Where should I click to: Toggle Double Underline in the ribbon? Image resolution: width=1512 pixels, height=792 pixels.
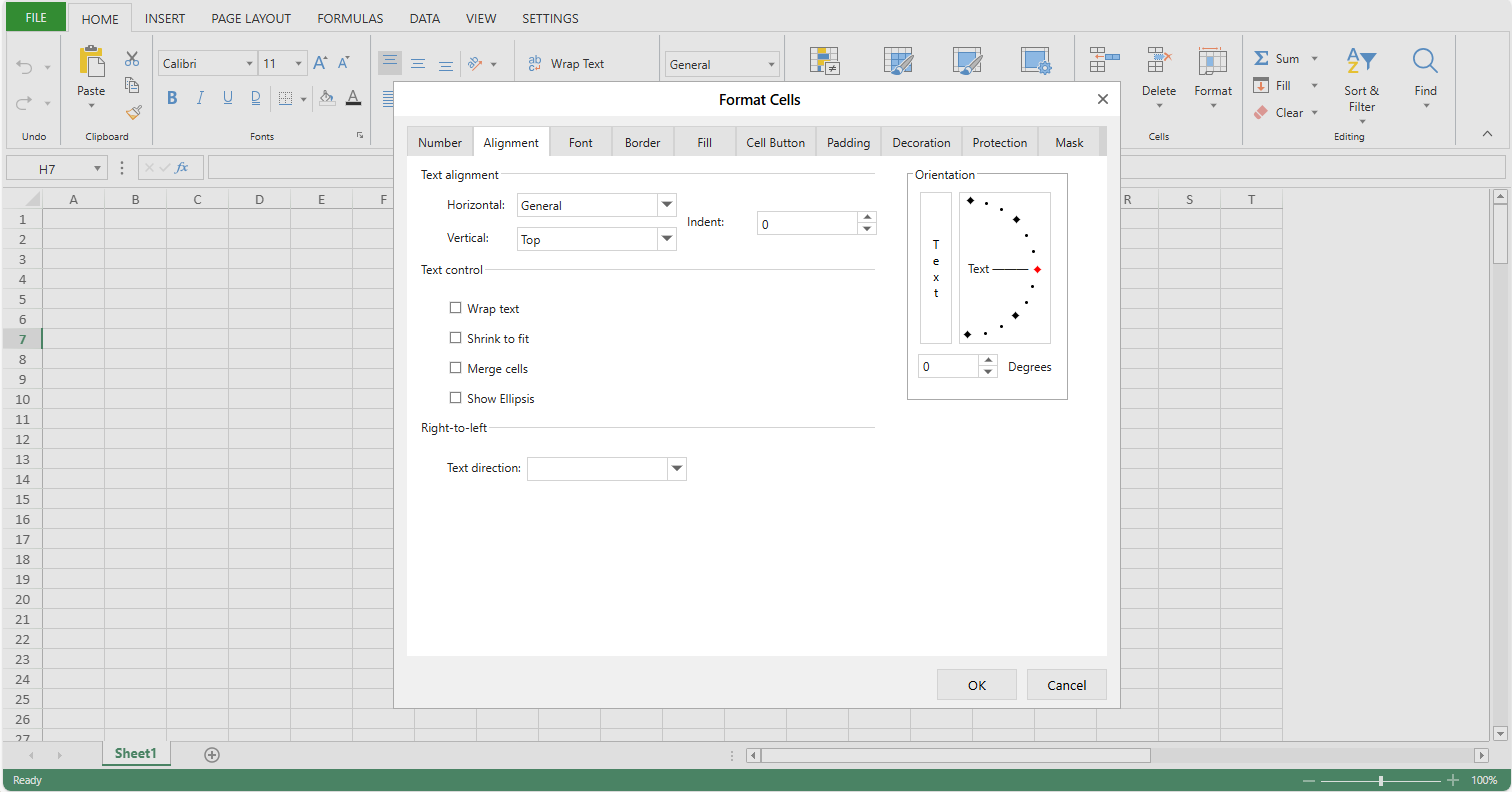pos(256,98)
